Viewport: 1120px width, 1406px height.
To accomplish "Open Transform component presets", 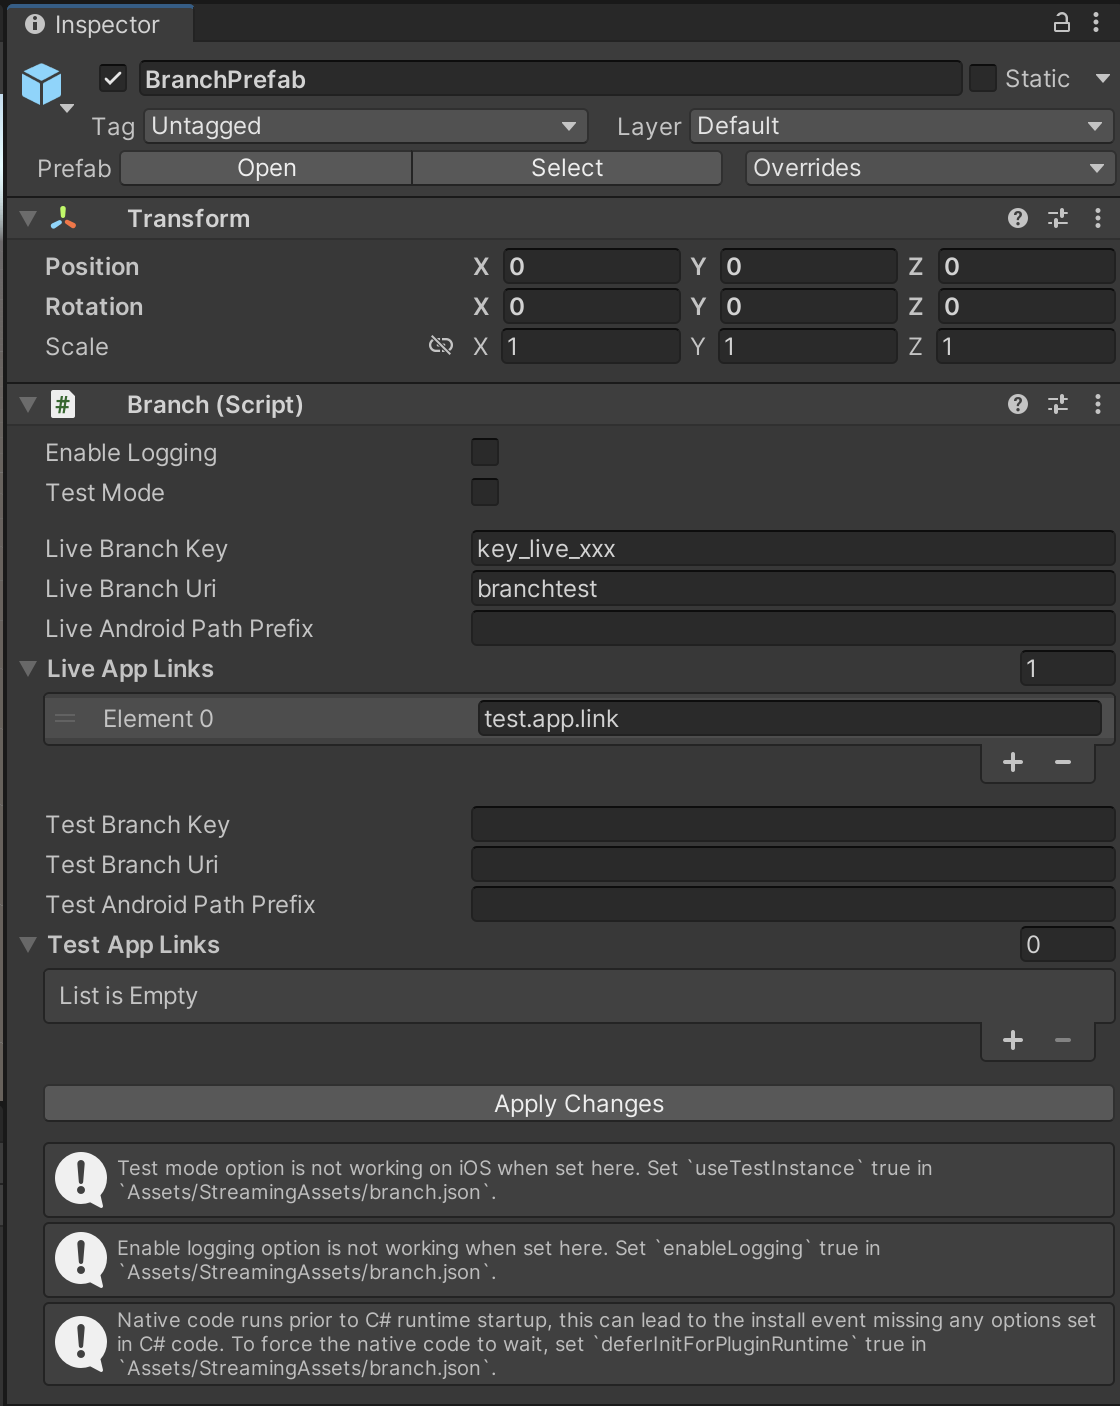I will point(1058,218).
